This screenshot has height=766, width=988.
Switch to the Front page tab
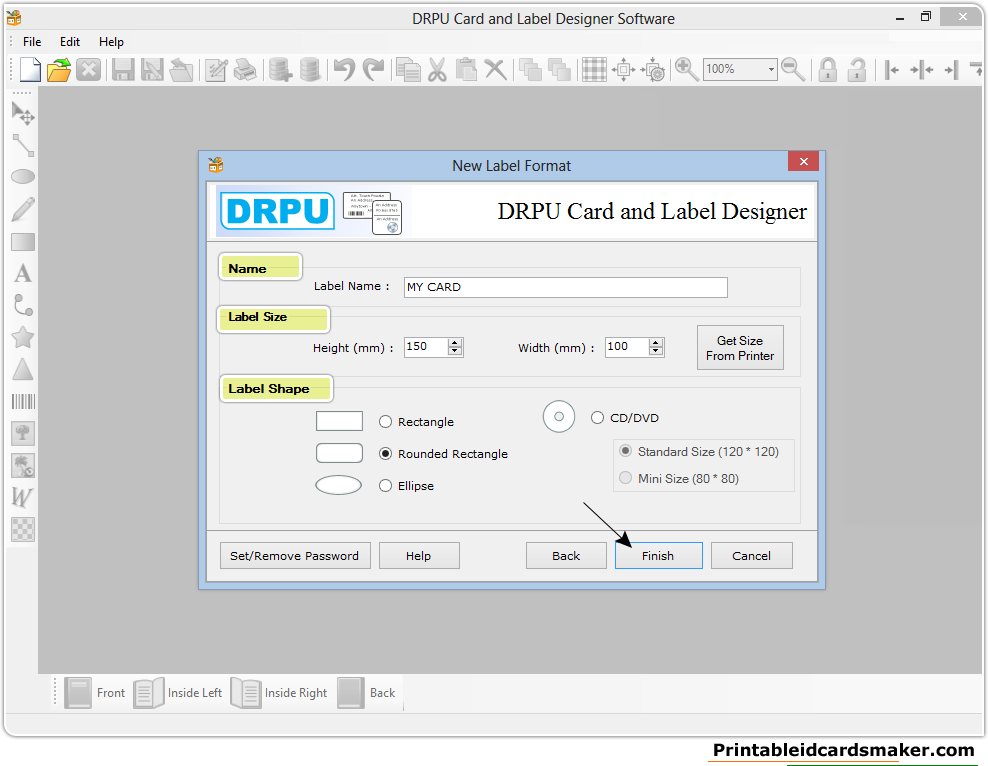(x=95, y=693)
